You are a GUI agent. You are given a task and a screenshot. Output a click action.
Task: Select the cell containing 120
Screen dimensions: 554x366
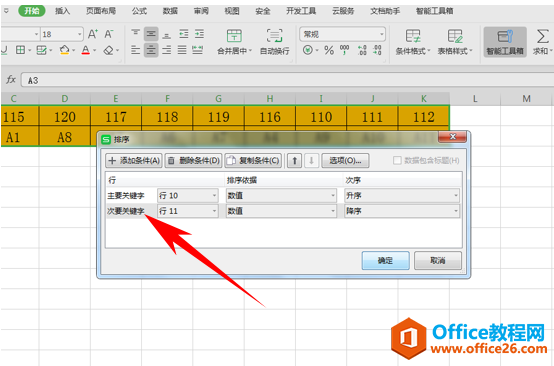[65, 117]
